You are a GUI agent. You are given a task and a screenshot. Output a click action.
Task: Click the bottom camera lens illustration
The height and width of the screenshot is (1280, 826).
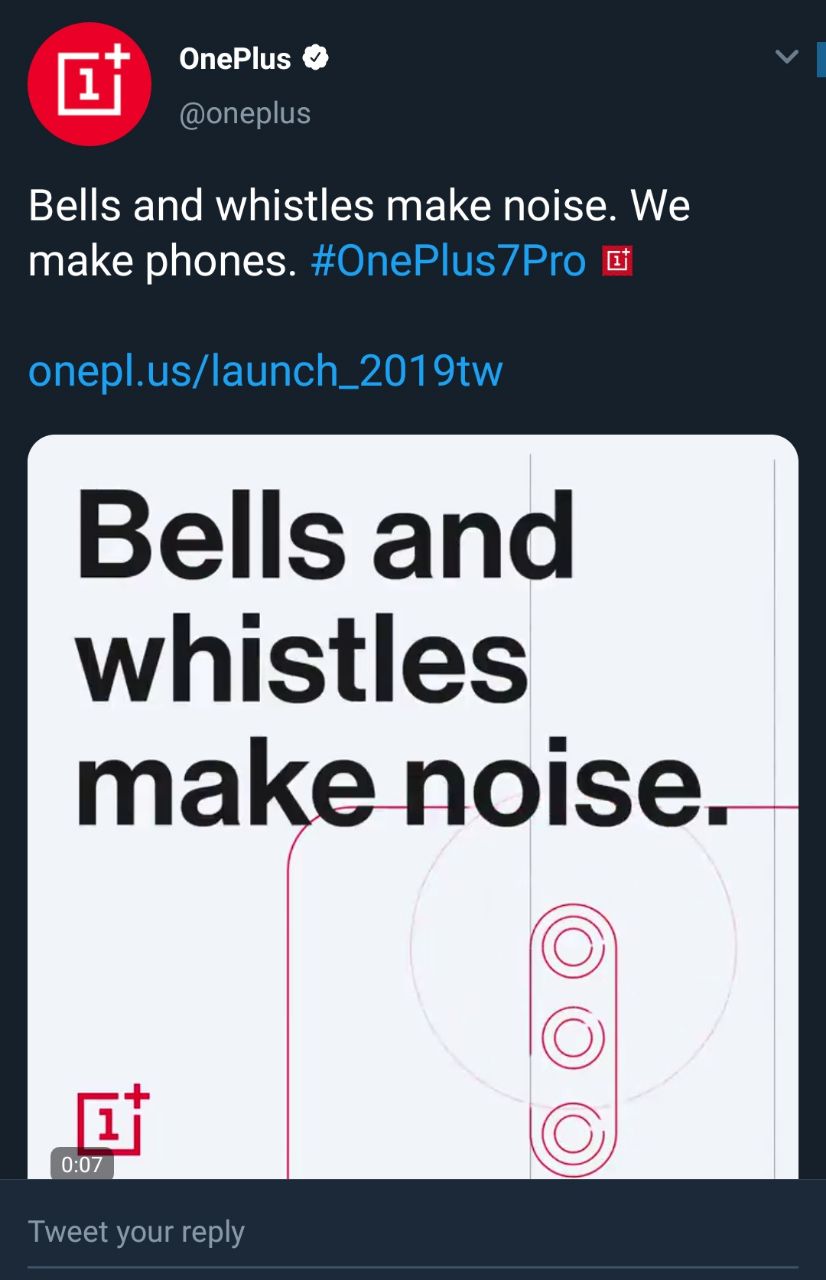(x=573, y=1134)
